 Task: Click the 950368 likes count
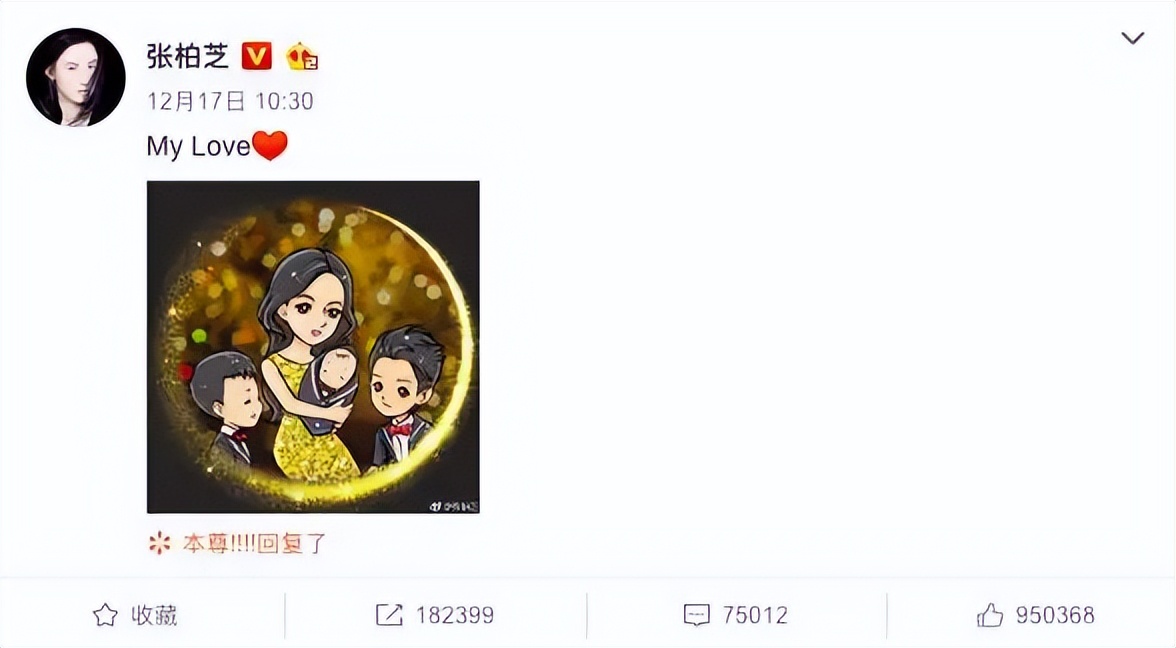point(1055,616)
